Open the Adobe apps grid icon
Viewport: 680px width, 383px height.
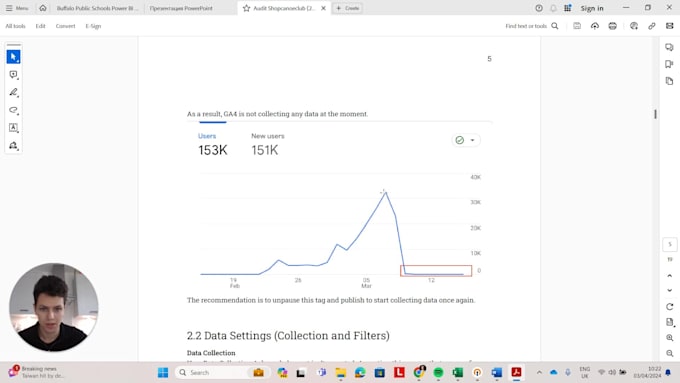click(567, 8)
